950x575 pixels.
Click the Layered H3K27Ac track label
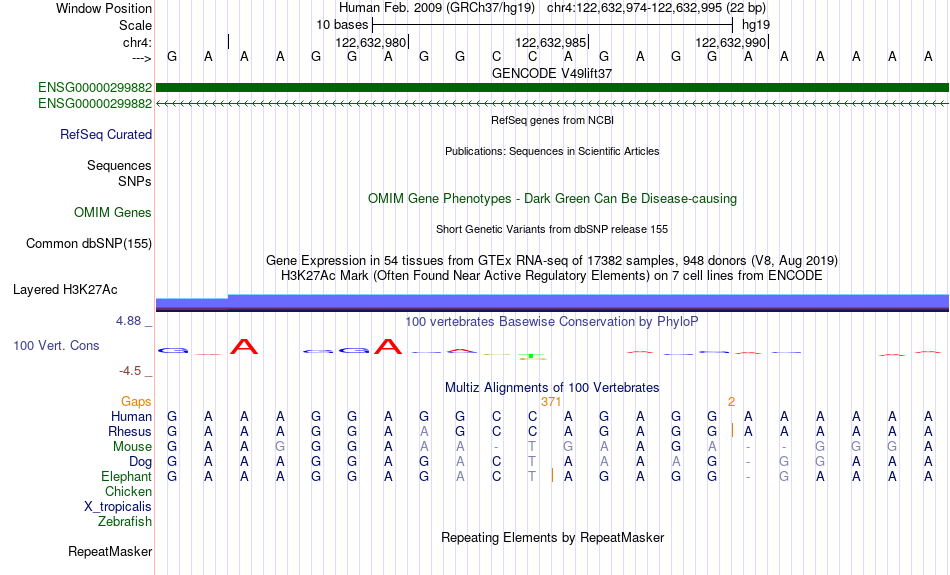(65, 290)
